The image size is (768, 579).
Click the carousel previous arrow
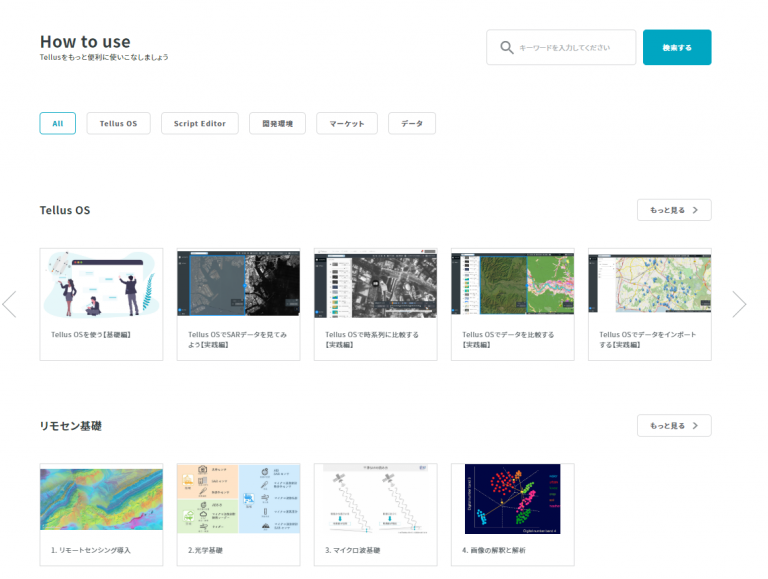coord(10,304)
